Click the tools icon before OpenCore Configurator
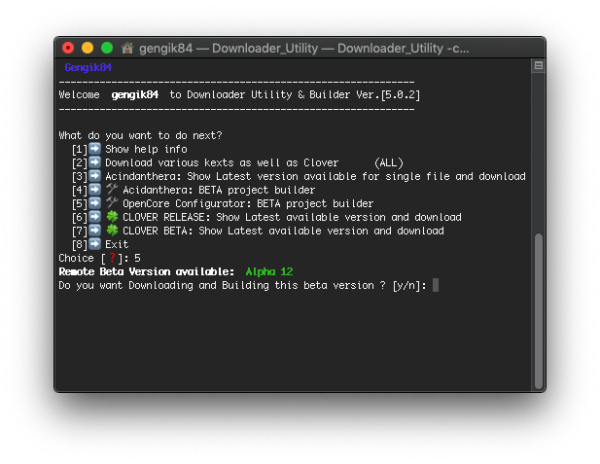 pyautogui.click(x=112, y=203)
